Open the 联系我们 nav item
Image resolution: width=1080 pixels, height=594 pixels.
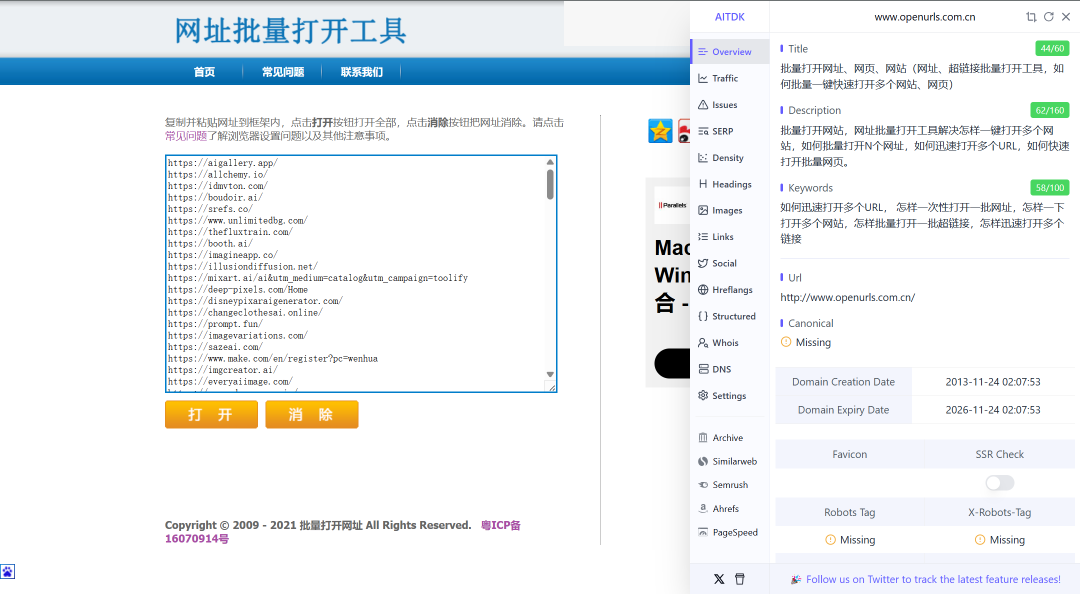[362, 72]
